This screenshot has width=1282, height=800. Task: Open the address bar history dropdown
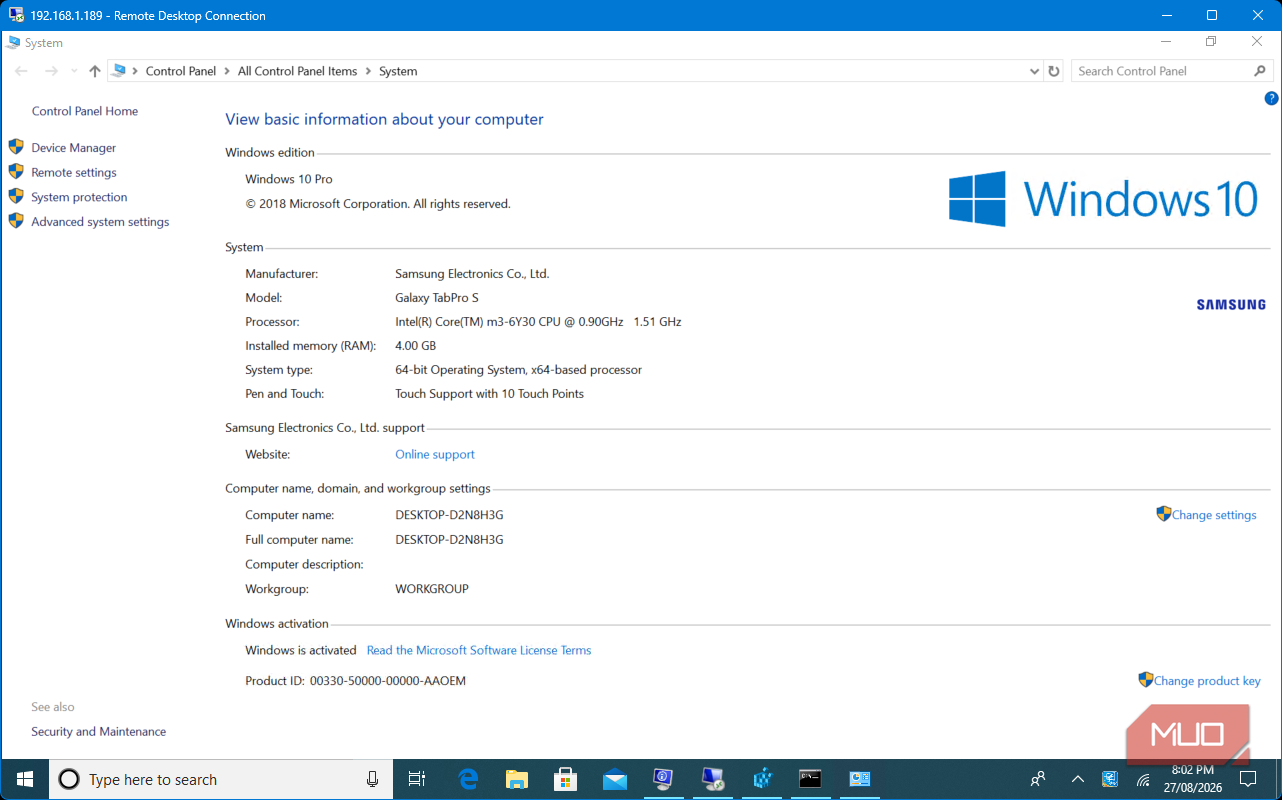coord(1034,71)
